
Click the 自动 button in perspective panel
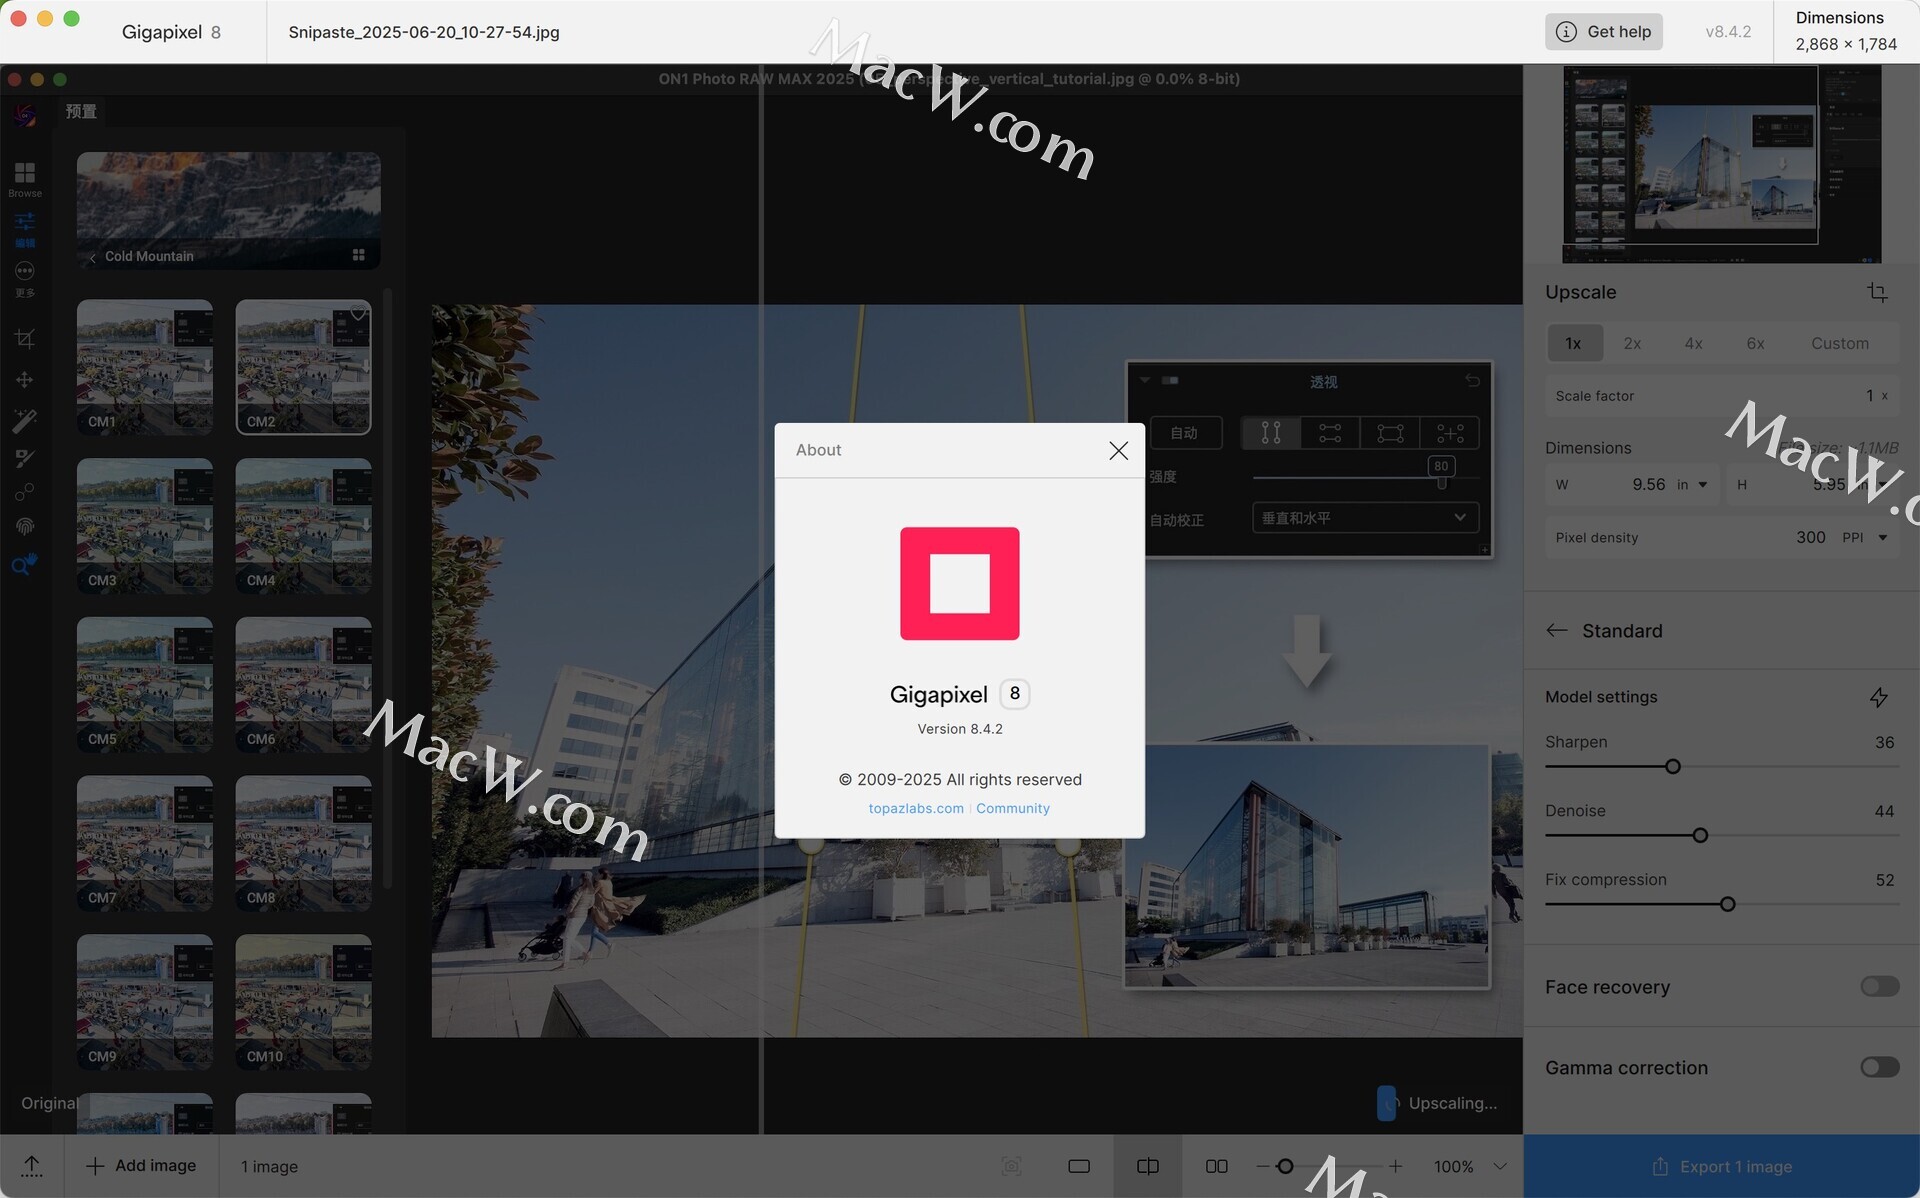[x=1185, y=433]
